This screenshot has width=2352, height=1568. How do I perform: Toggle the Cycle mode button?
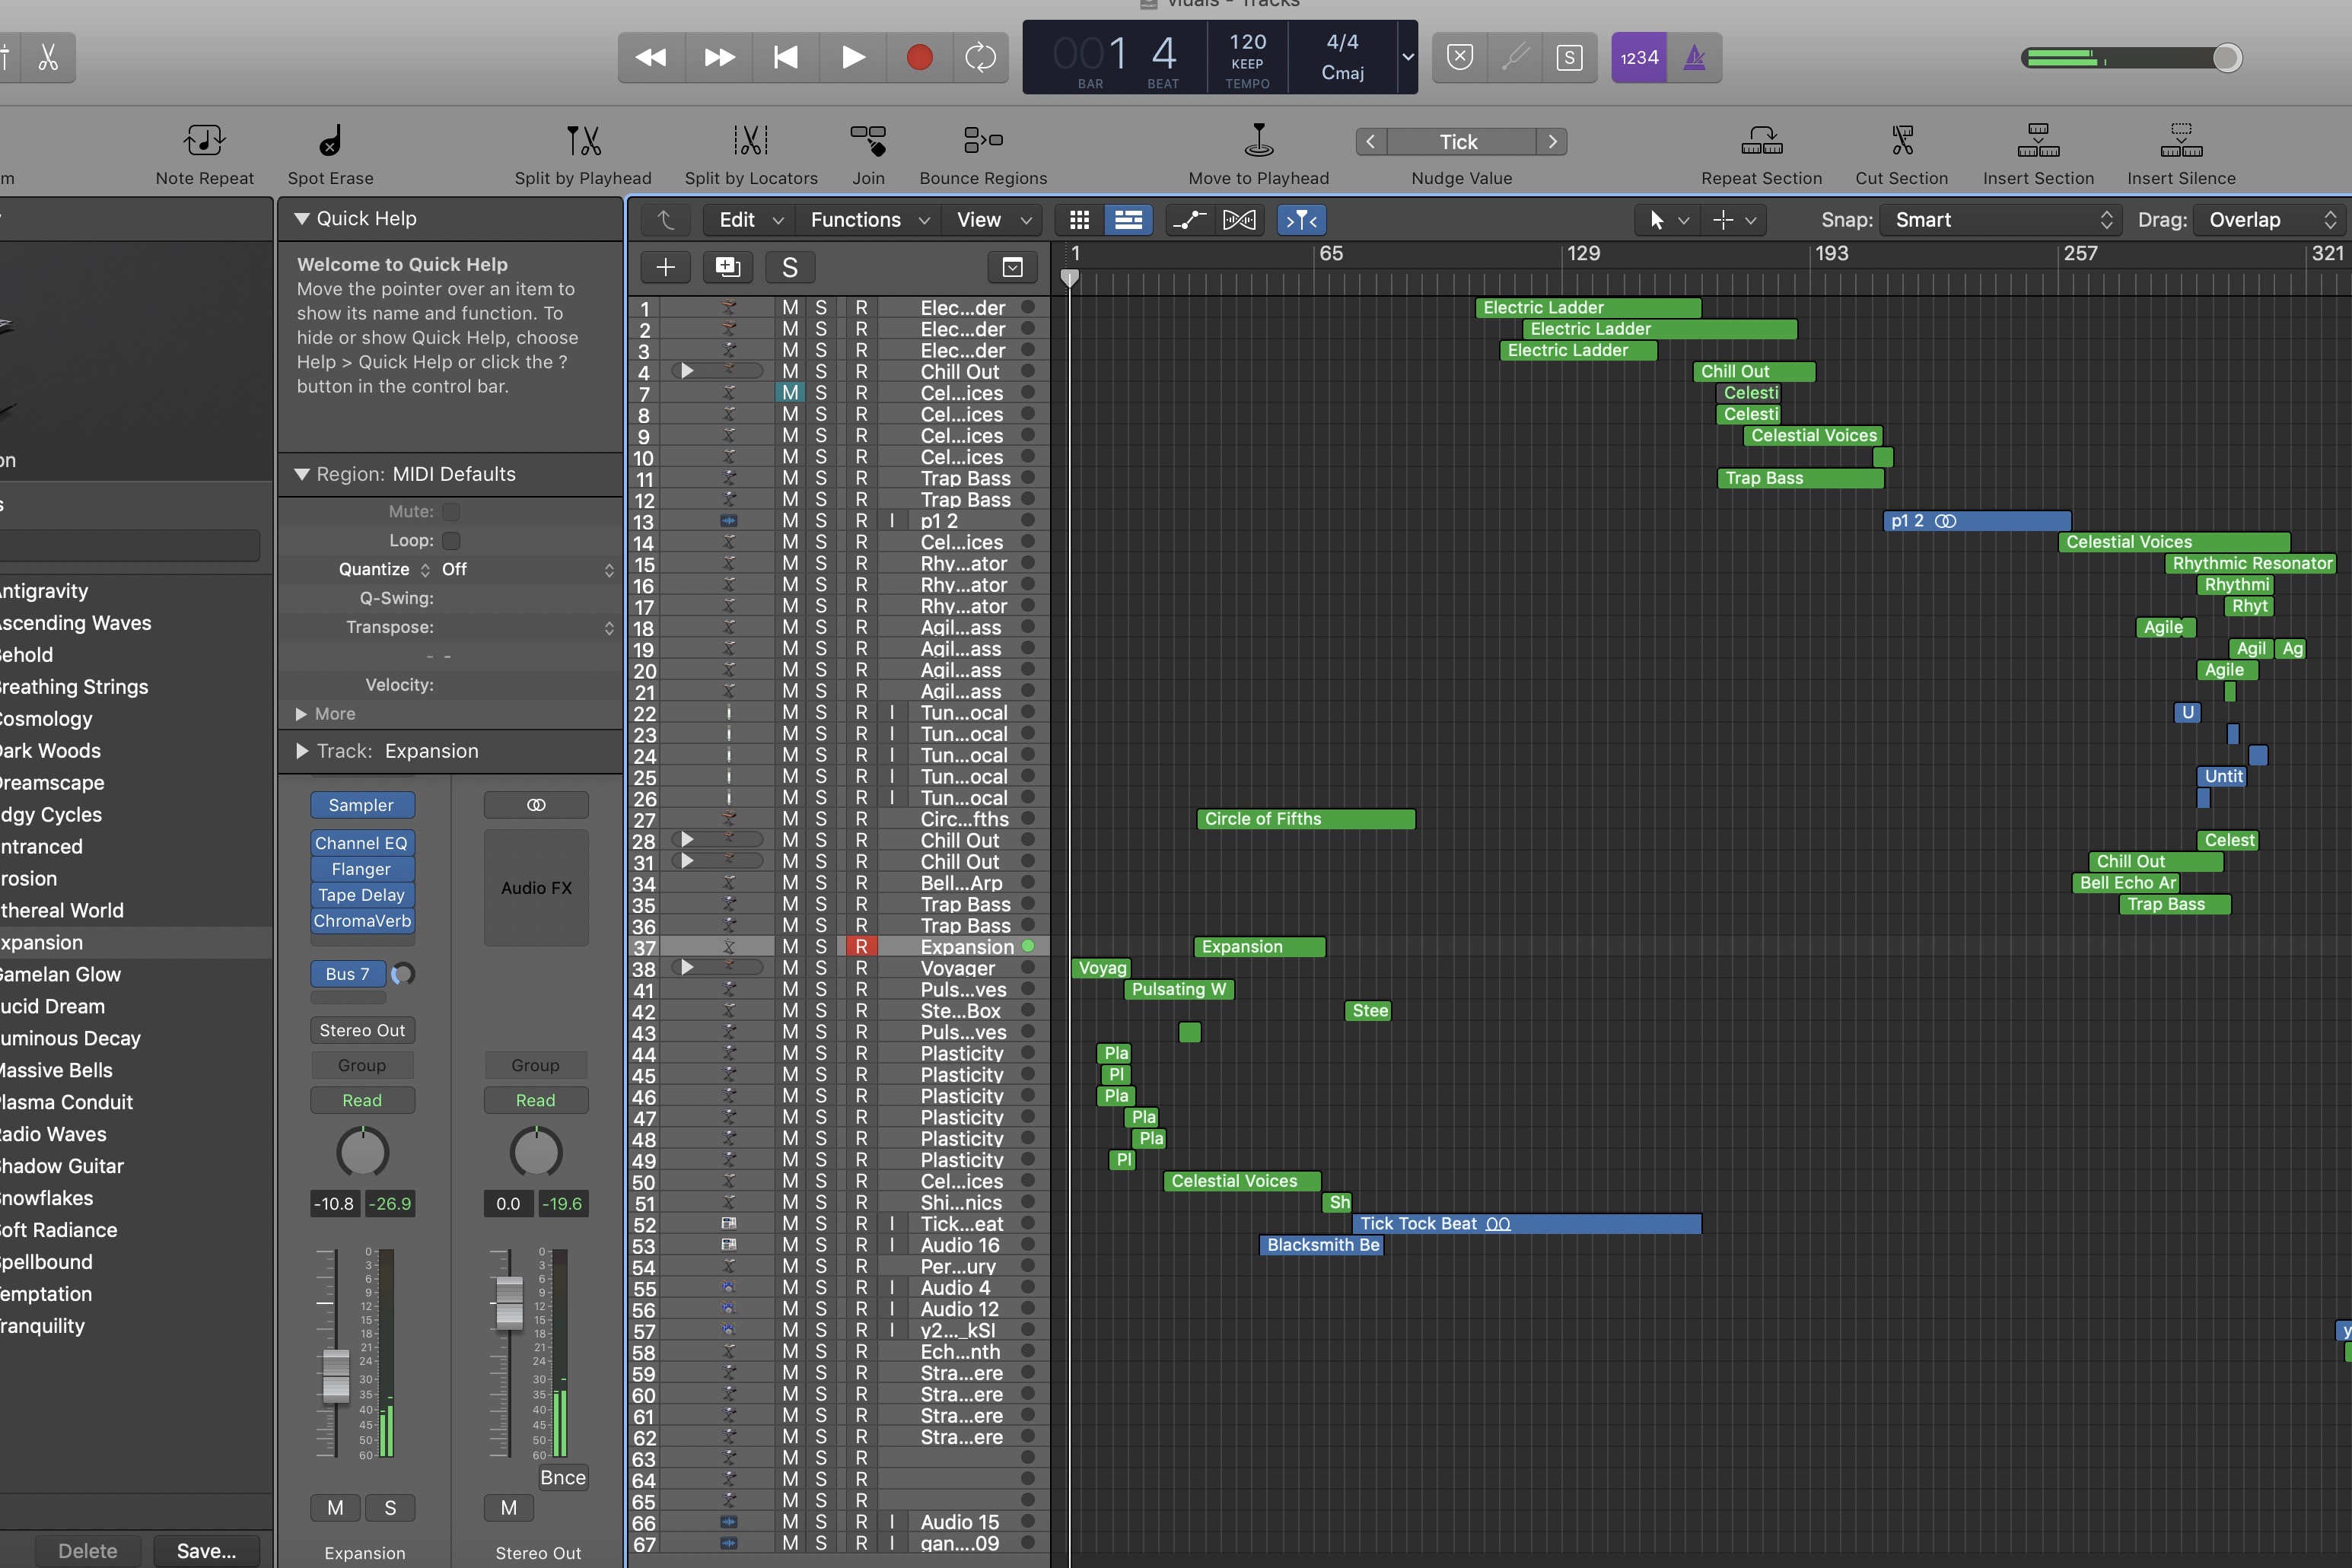(980, 57)
